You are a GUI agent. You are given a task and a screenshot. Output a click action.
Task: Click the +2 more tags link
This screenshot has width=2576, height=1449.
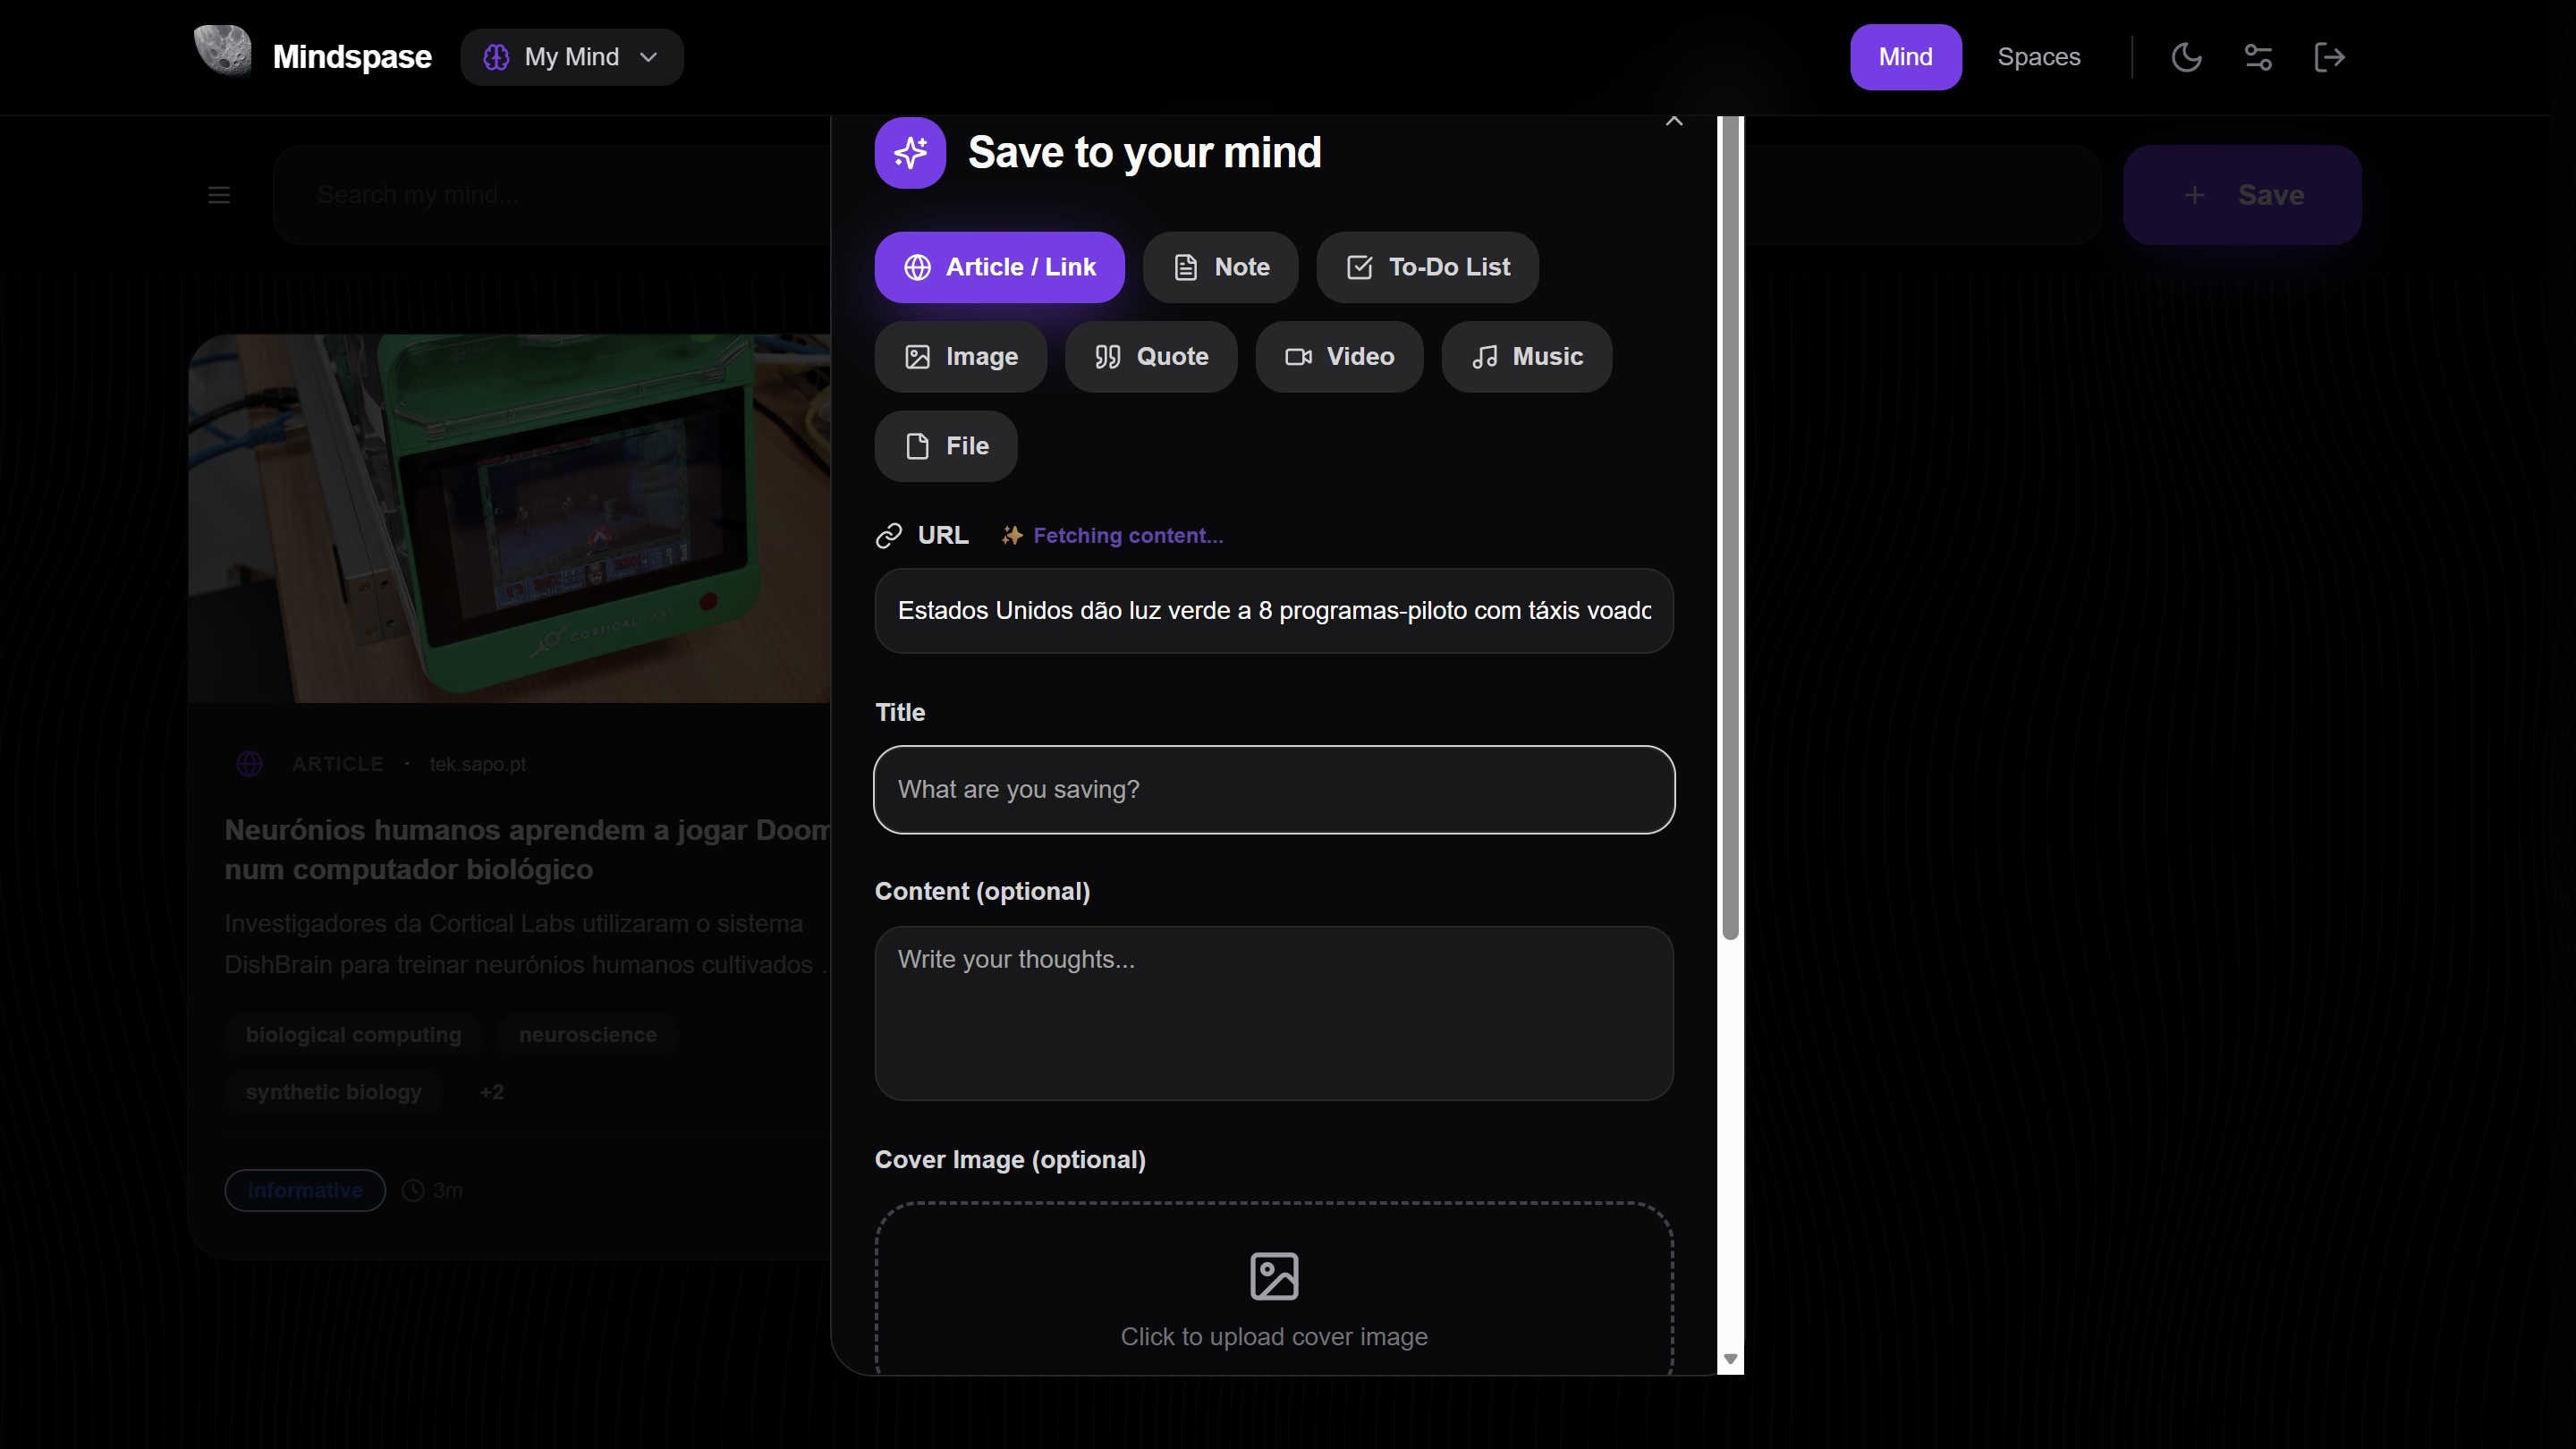491,1092
